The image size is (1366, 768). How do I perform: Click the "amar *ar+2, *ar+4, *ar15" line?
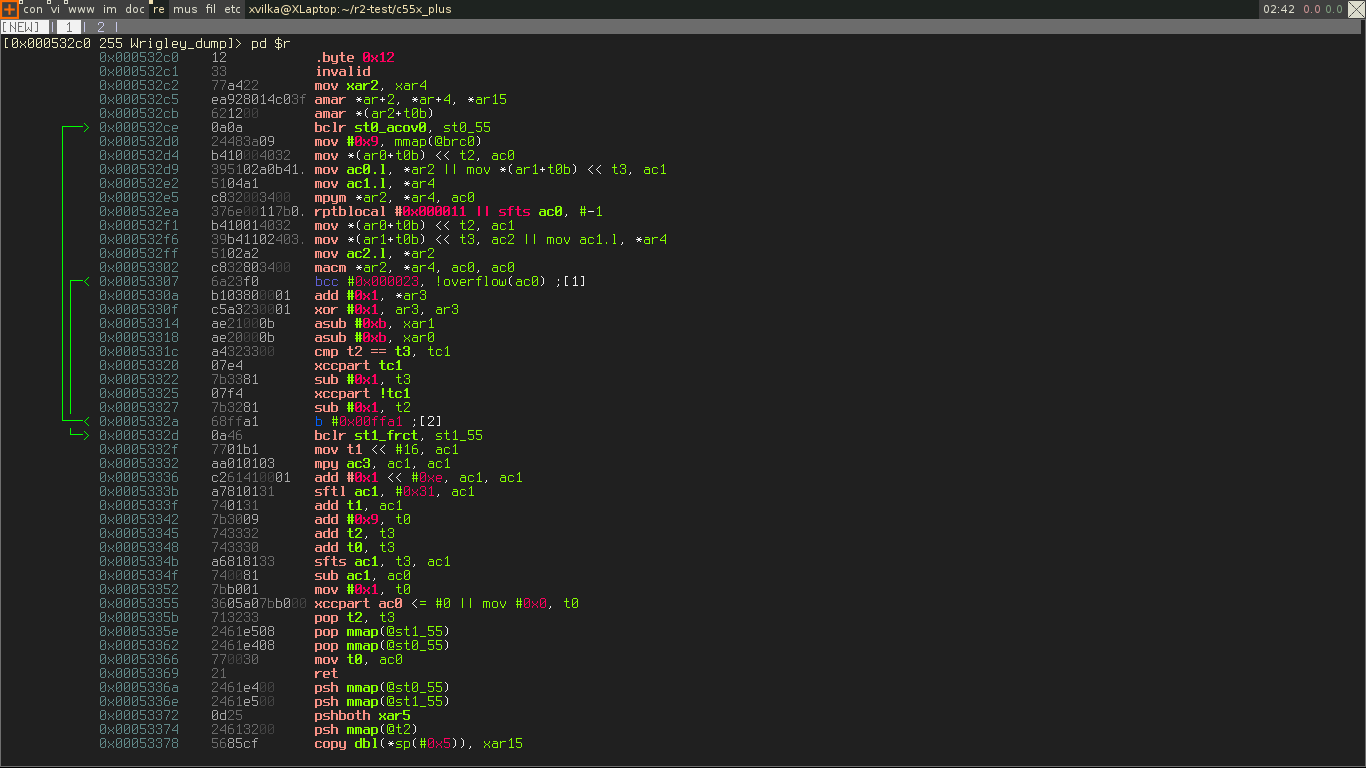point(411,99)
